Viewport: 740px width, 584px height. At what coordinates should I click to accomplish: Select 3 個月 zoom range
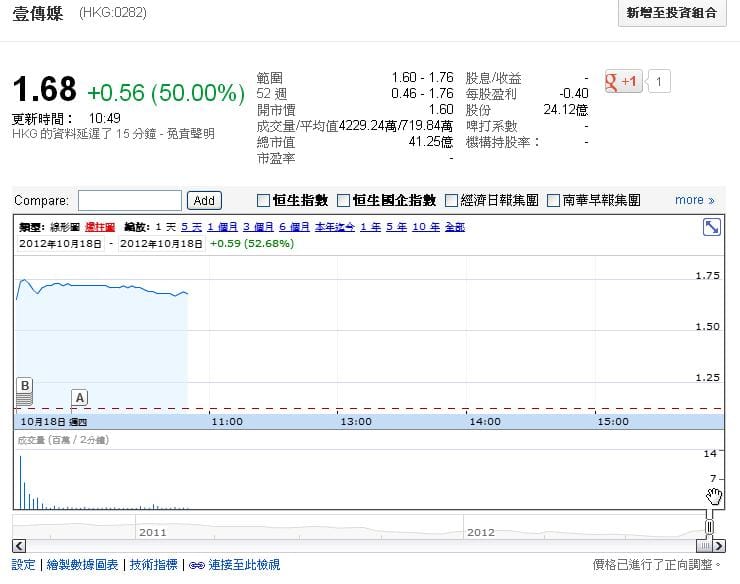coord(258,227)
